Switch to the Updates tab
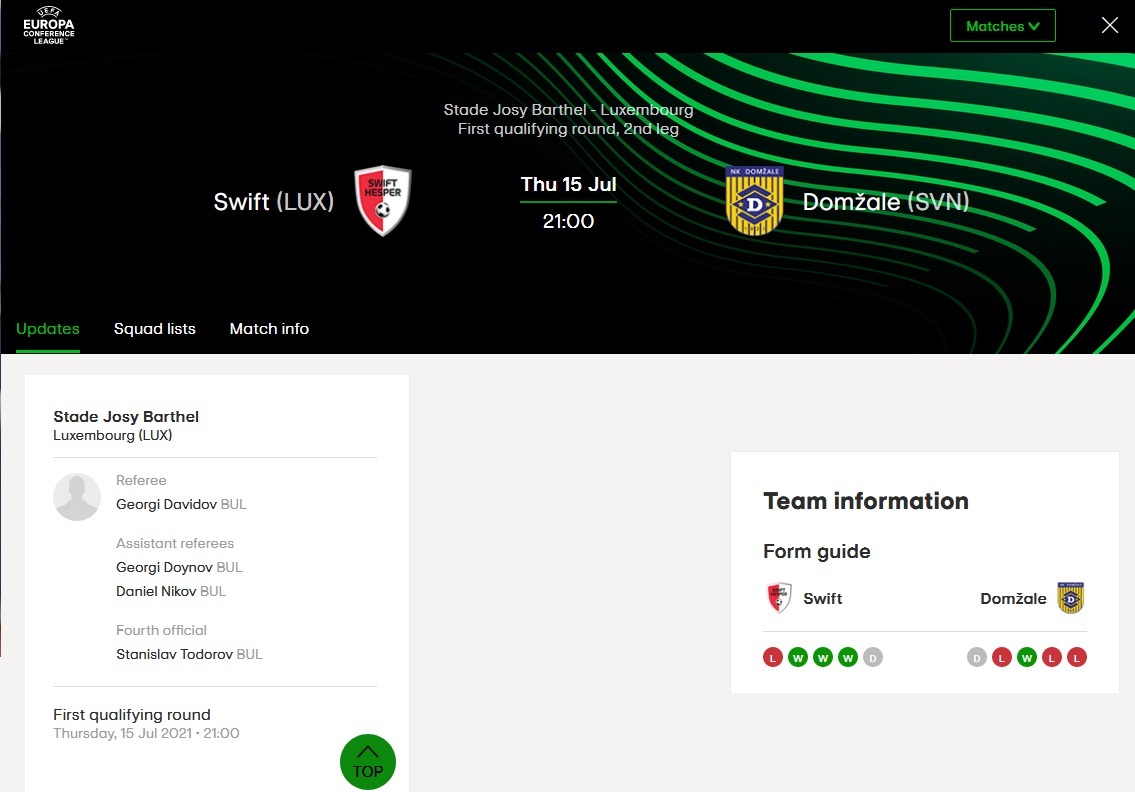Screen dimensions: 1135x792 48,329
